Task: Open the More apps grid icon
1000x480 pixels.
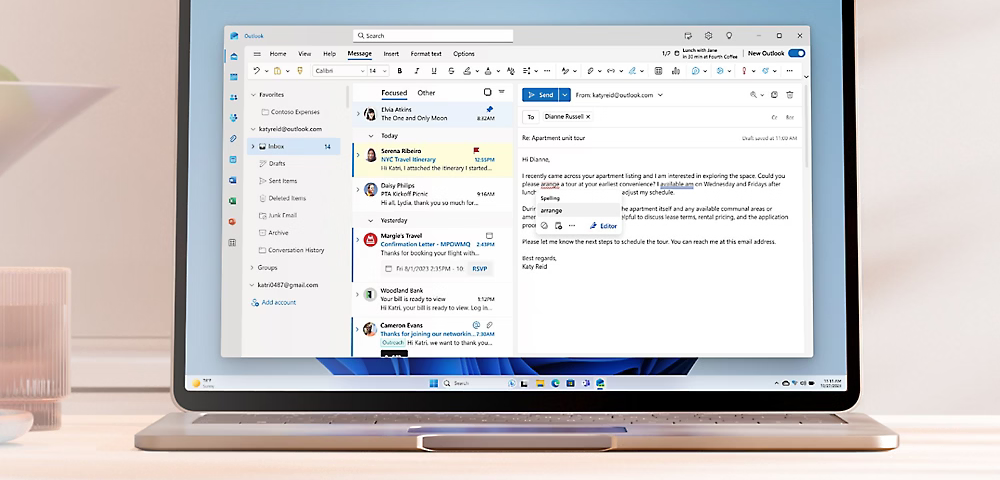Action: [233, 243]
